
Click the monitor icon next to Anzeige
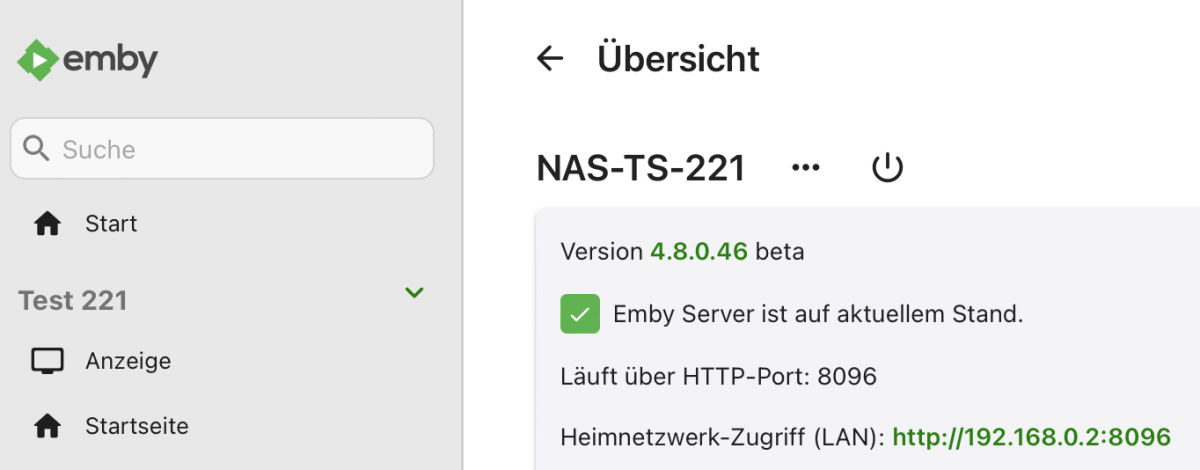47,361
